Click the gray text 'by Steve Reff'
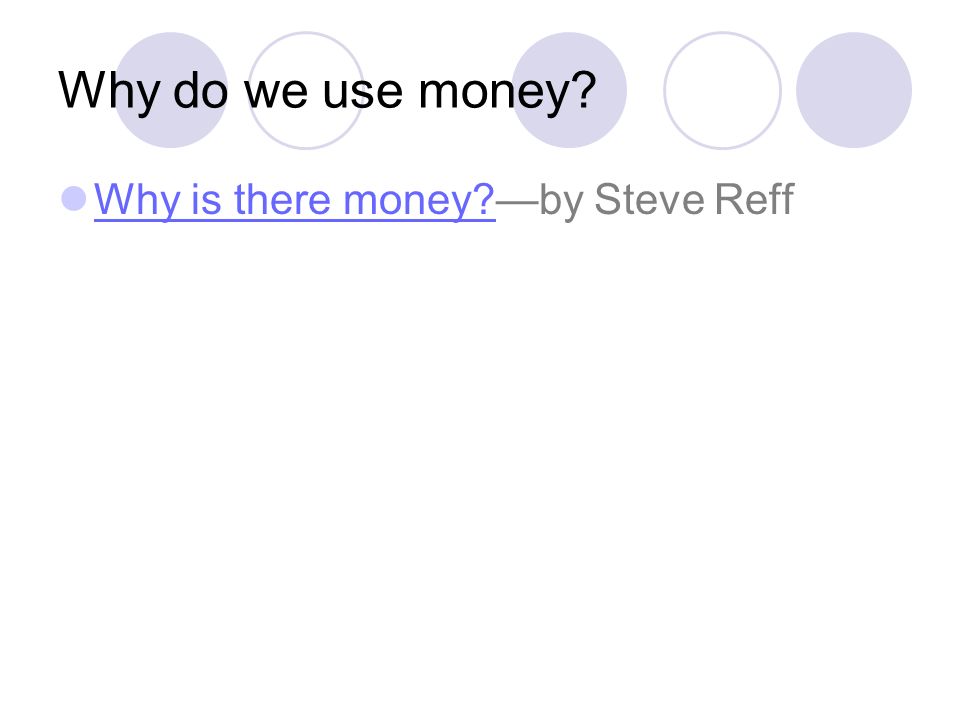The width and height of the screenshot is (960, 720). pos(667,200)
